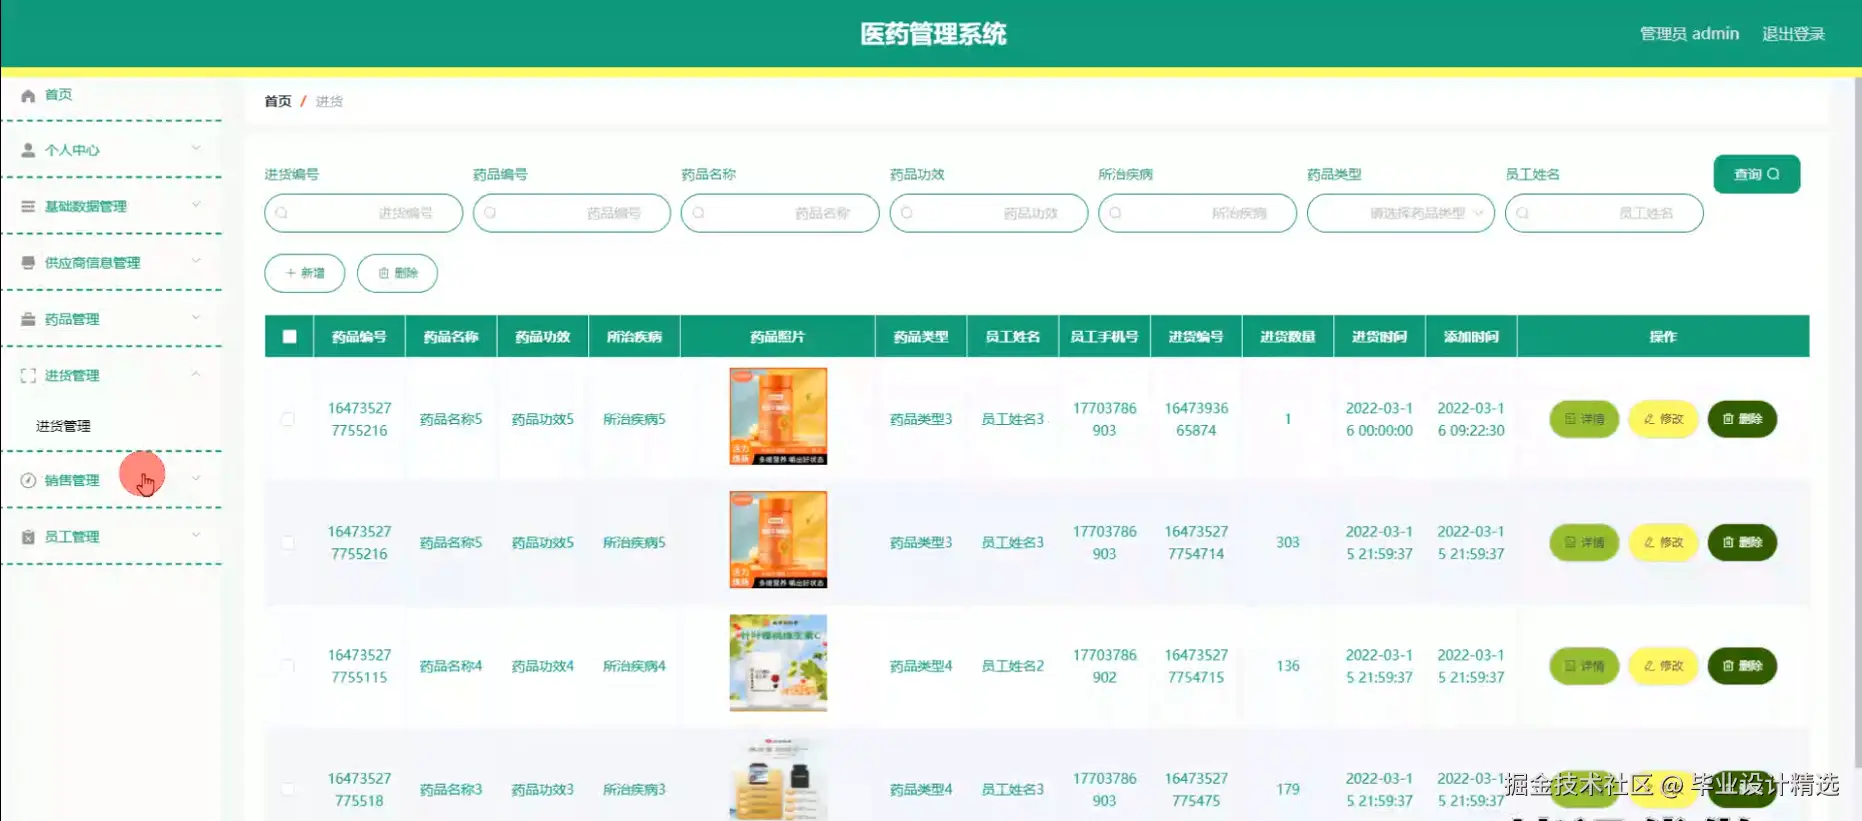This screenshot has height=821, width=1862.
Task: Expand the 药品管理 chevron
Action: (196, 317)
